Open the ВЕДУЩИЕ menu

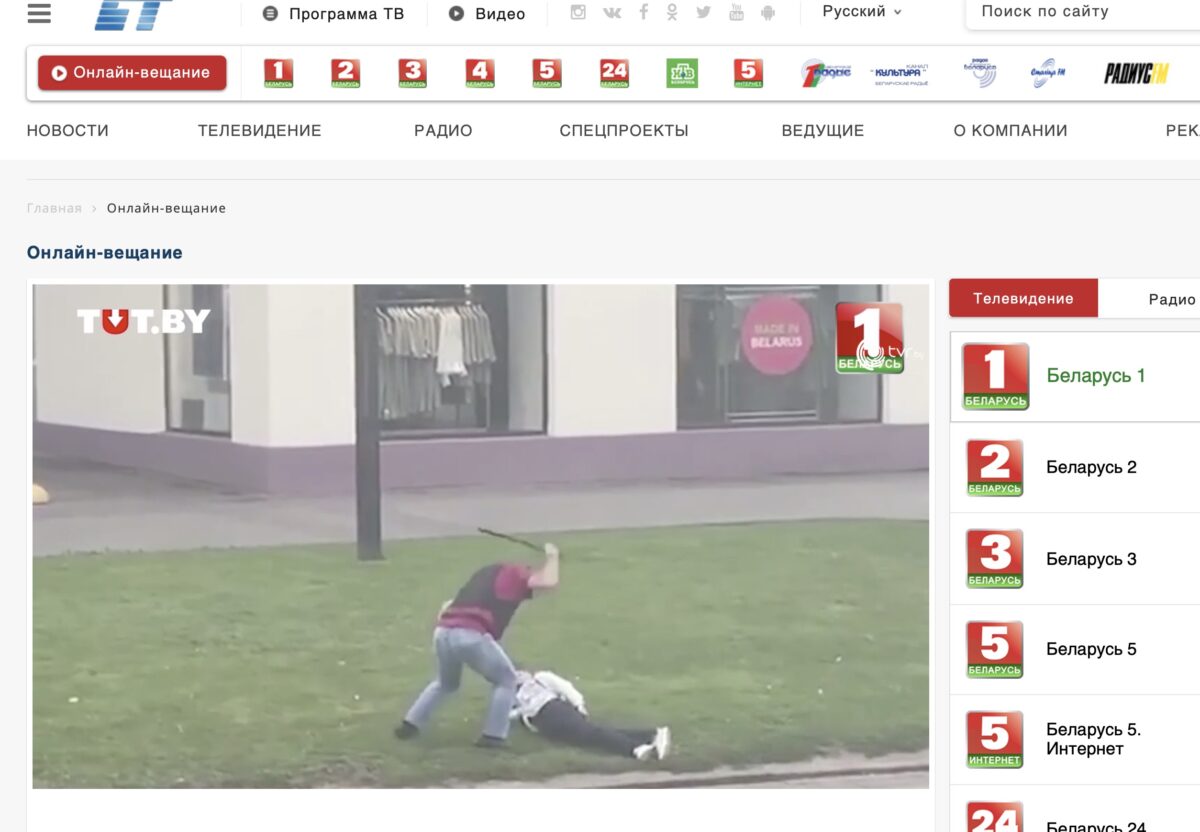(x=823, y=131)
